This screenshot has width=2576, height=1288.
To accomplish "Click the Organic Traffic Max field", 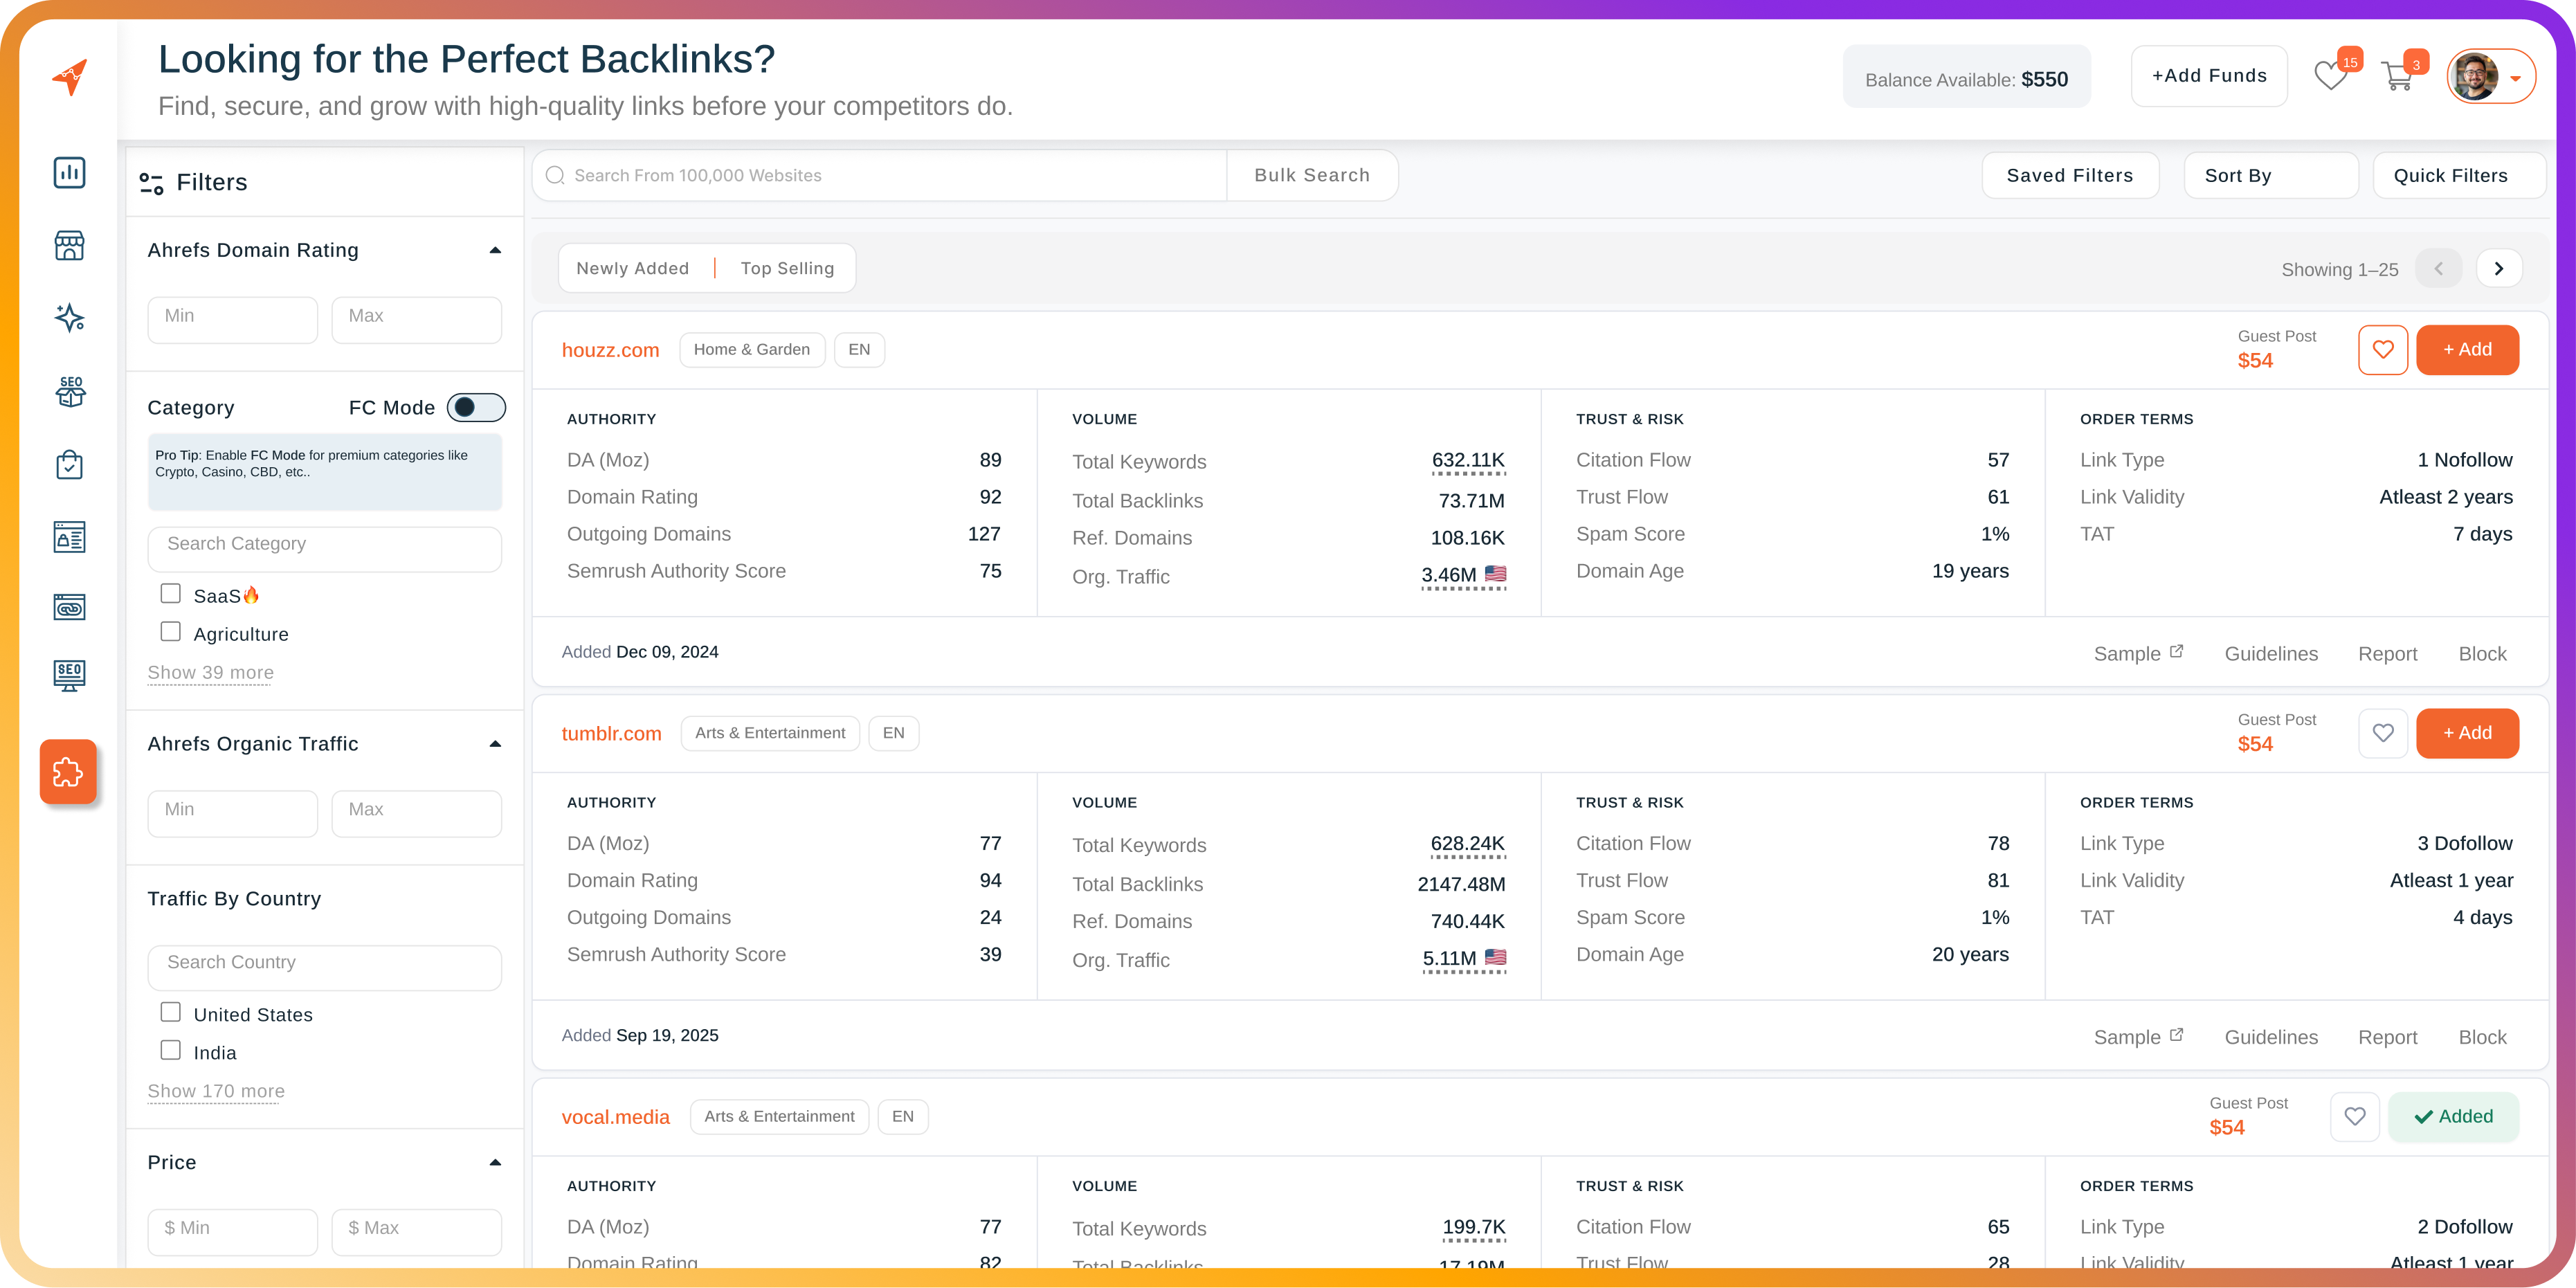I will [x=416, y=814].
